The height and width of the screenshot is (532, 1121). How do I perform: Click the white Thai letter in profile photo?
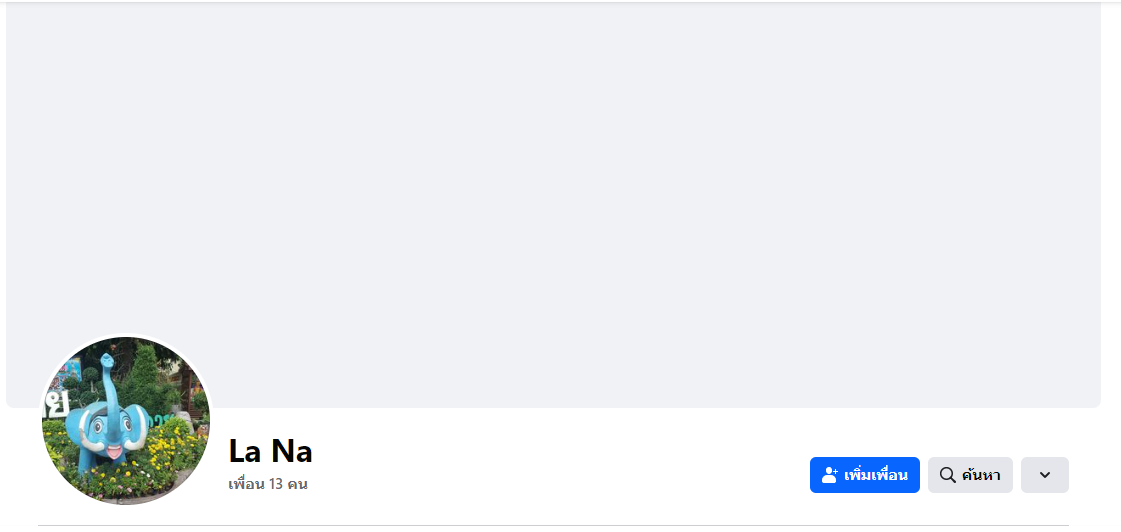[56, 405]
